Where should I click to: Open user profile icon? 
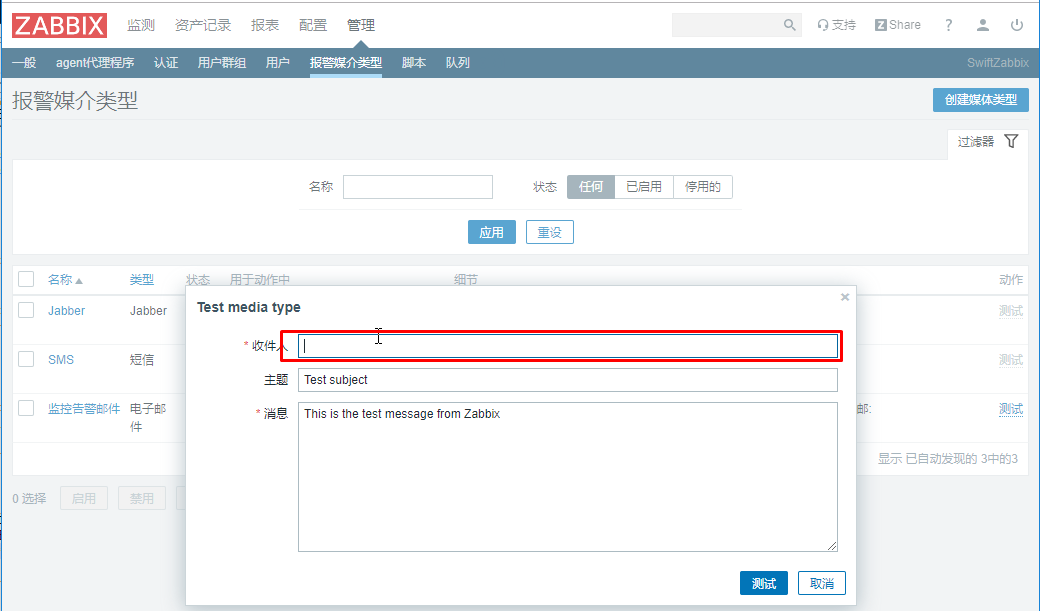983,25
